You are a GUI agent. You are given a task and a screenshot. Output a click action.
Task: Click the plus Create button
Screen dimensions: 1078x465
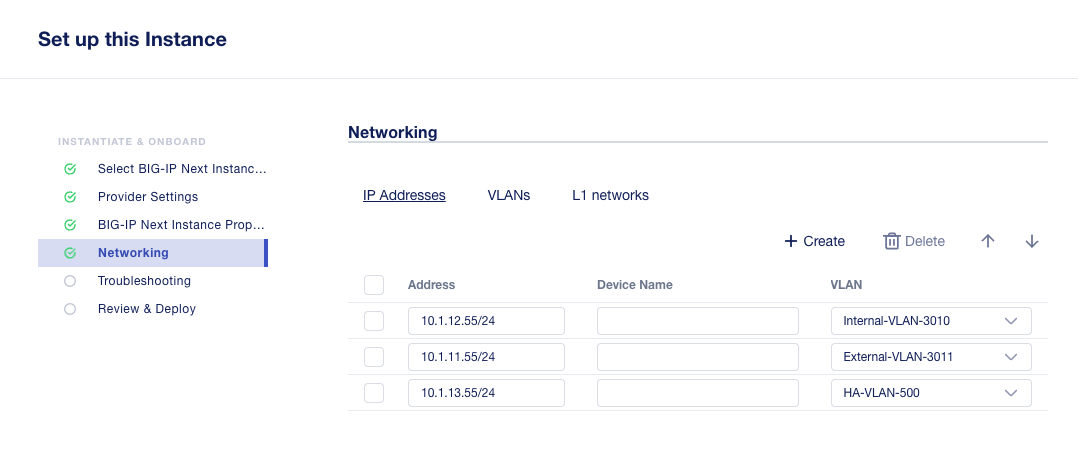pyautogui.click(x=815, y=241)
